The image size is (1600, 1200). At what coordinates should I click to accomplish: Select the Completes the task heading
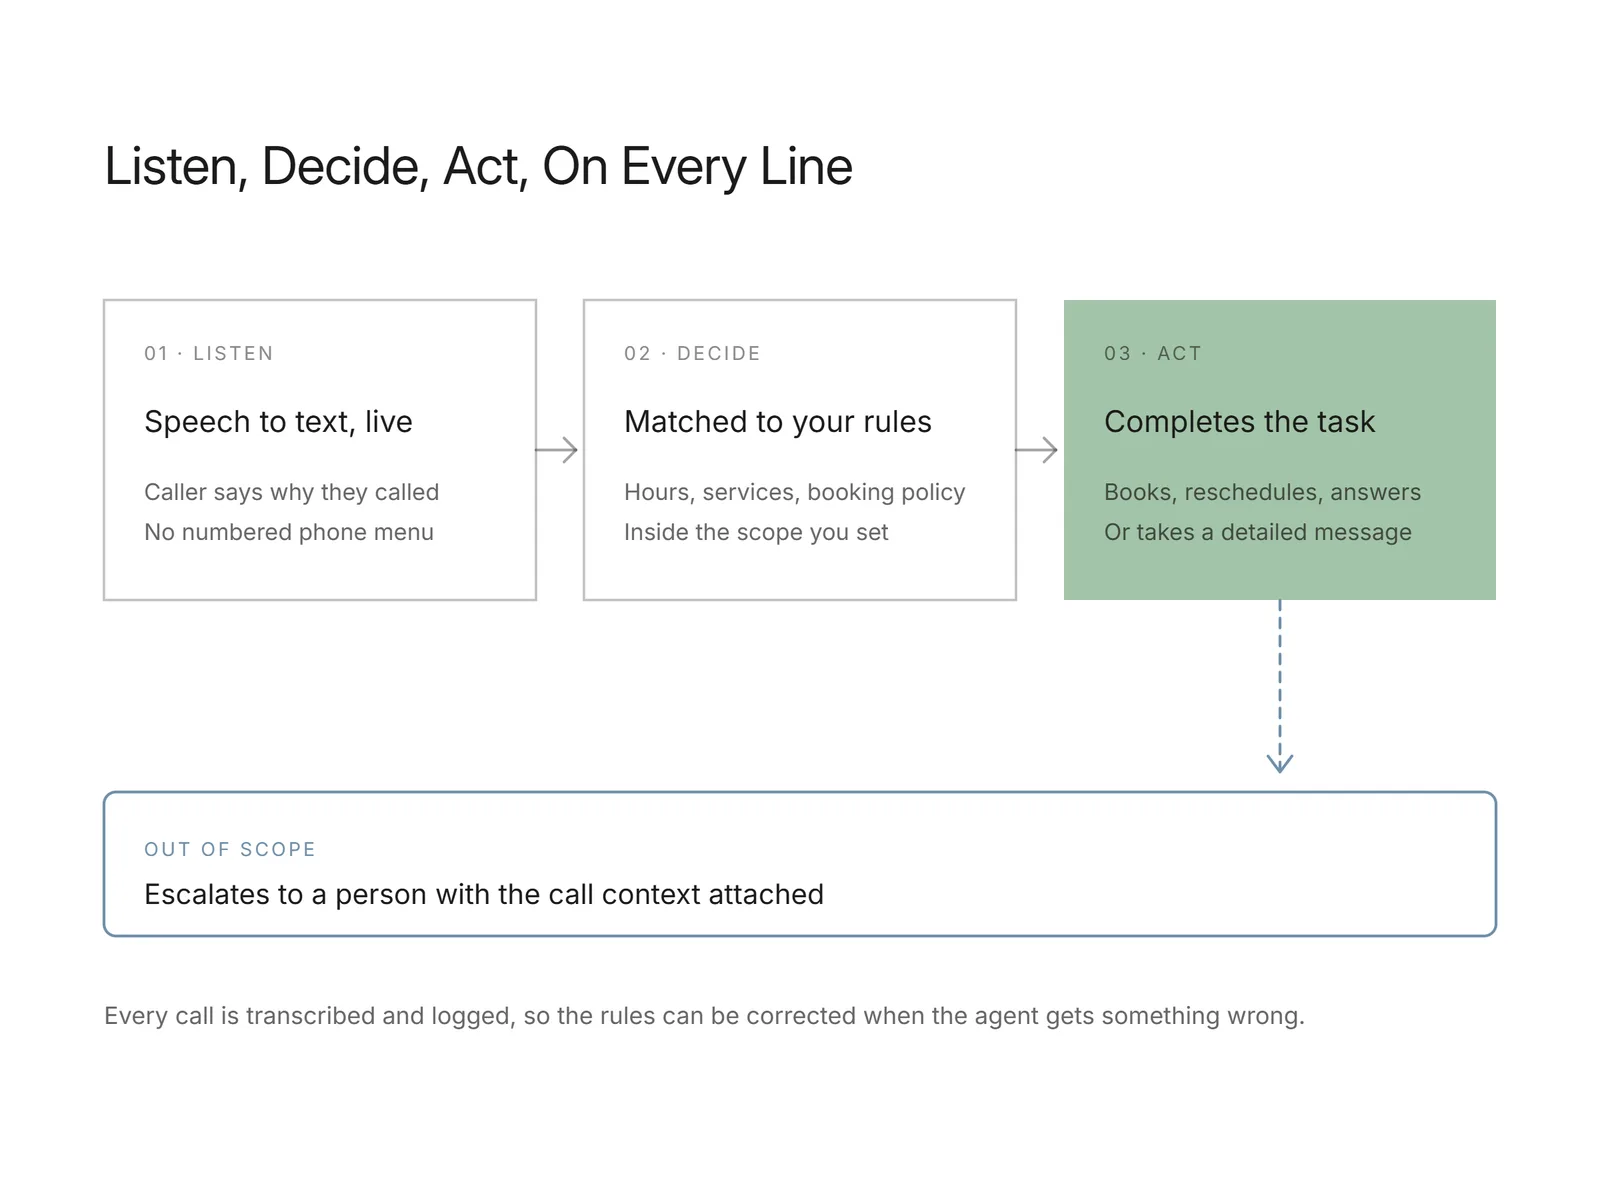(1239, 422)
